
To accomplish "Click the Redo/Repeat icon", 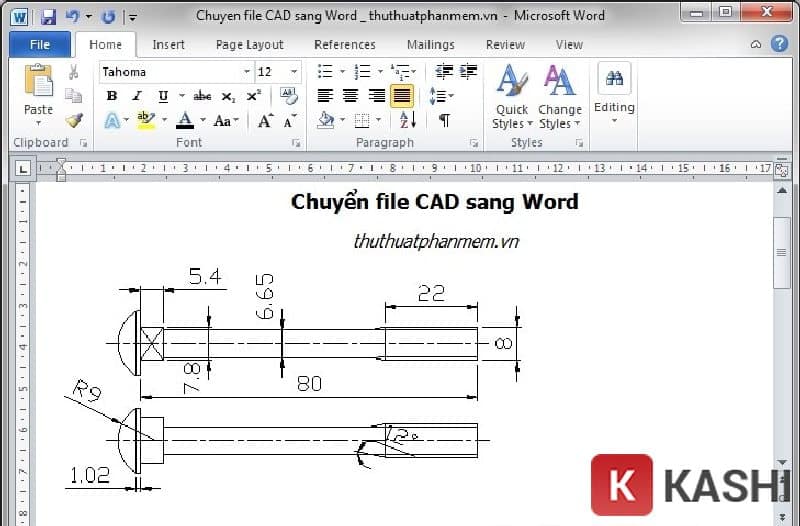I will tap(108, 17).
